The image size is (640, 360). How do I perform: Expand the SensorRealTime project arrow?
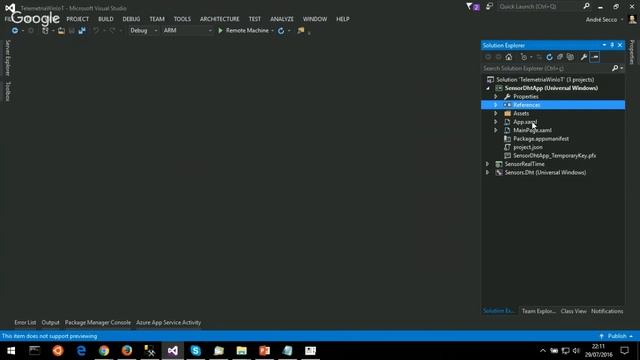pos(487,164)
